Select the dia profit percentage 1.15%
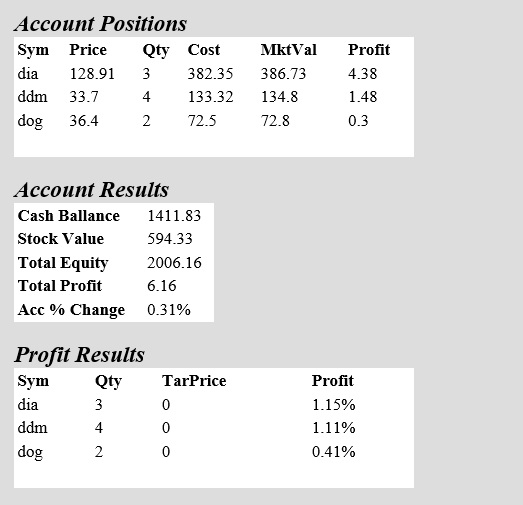Image resolution: width=523 pixels, height=505 pixels. click(x=334, y=405)
